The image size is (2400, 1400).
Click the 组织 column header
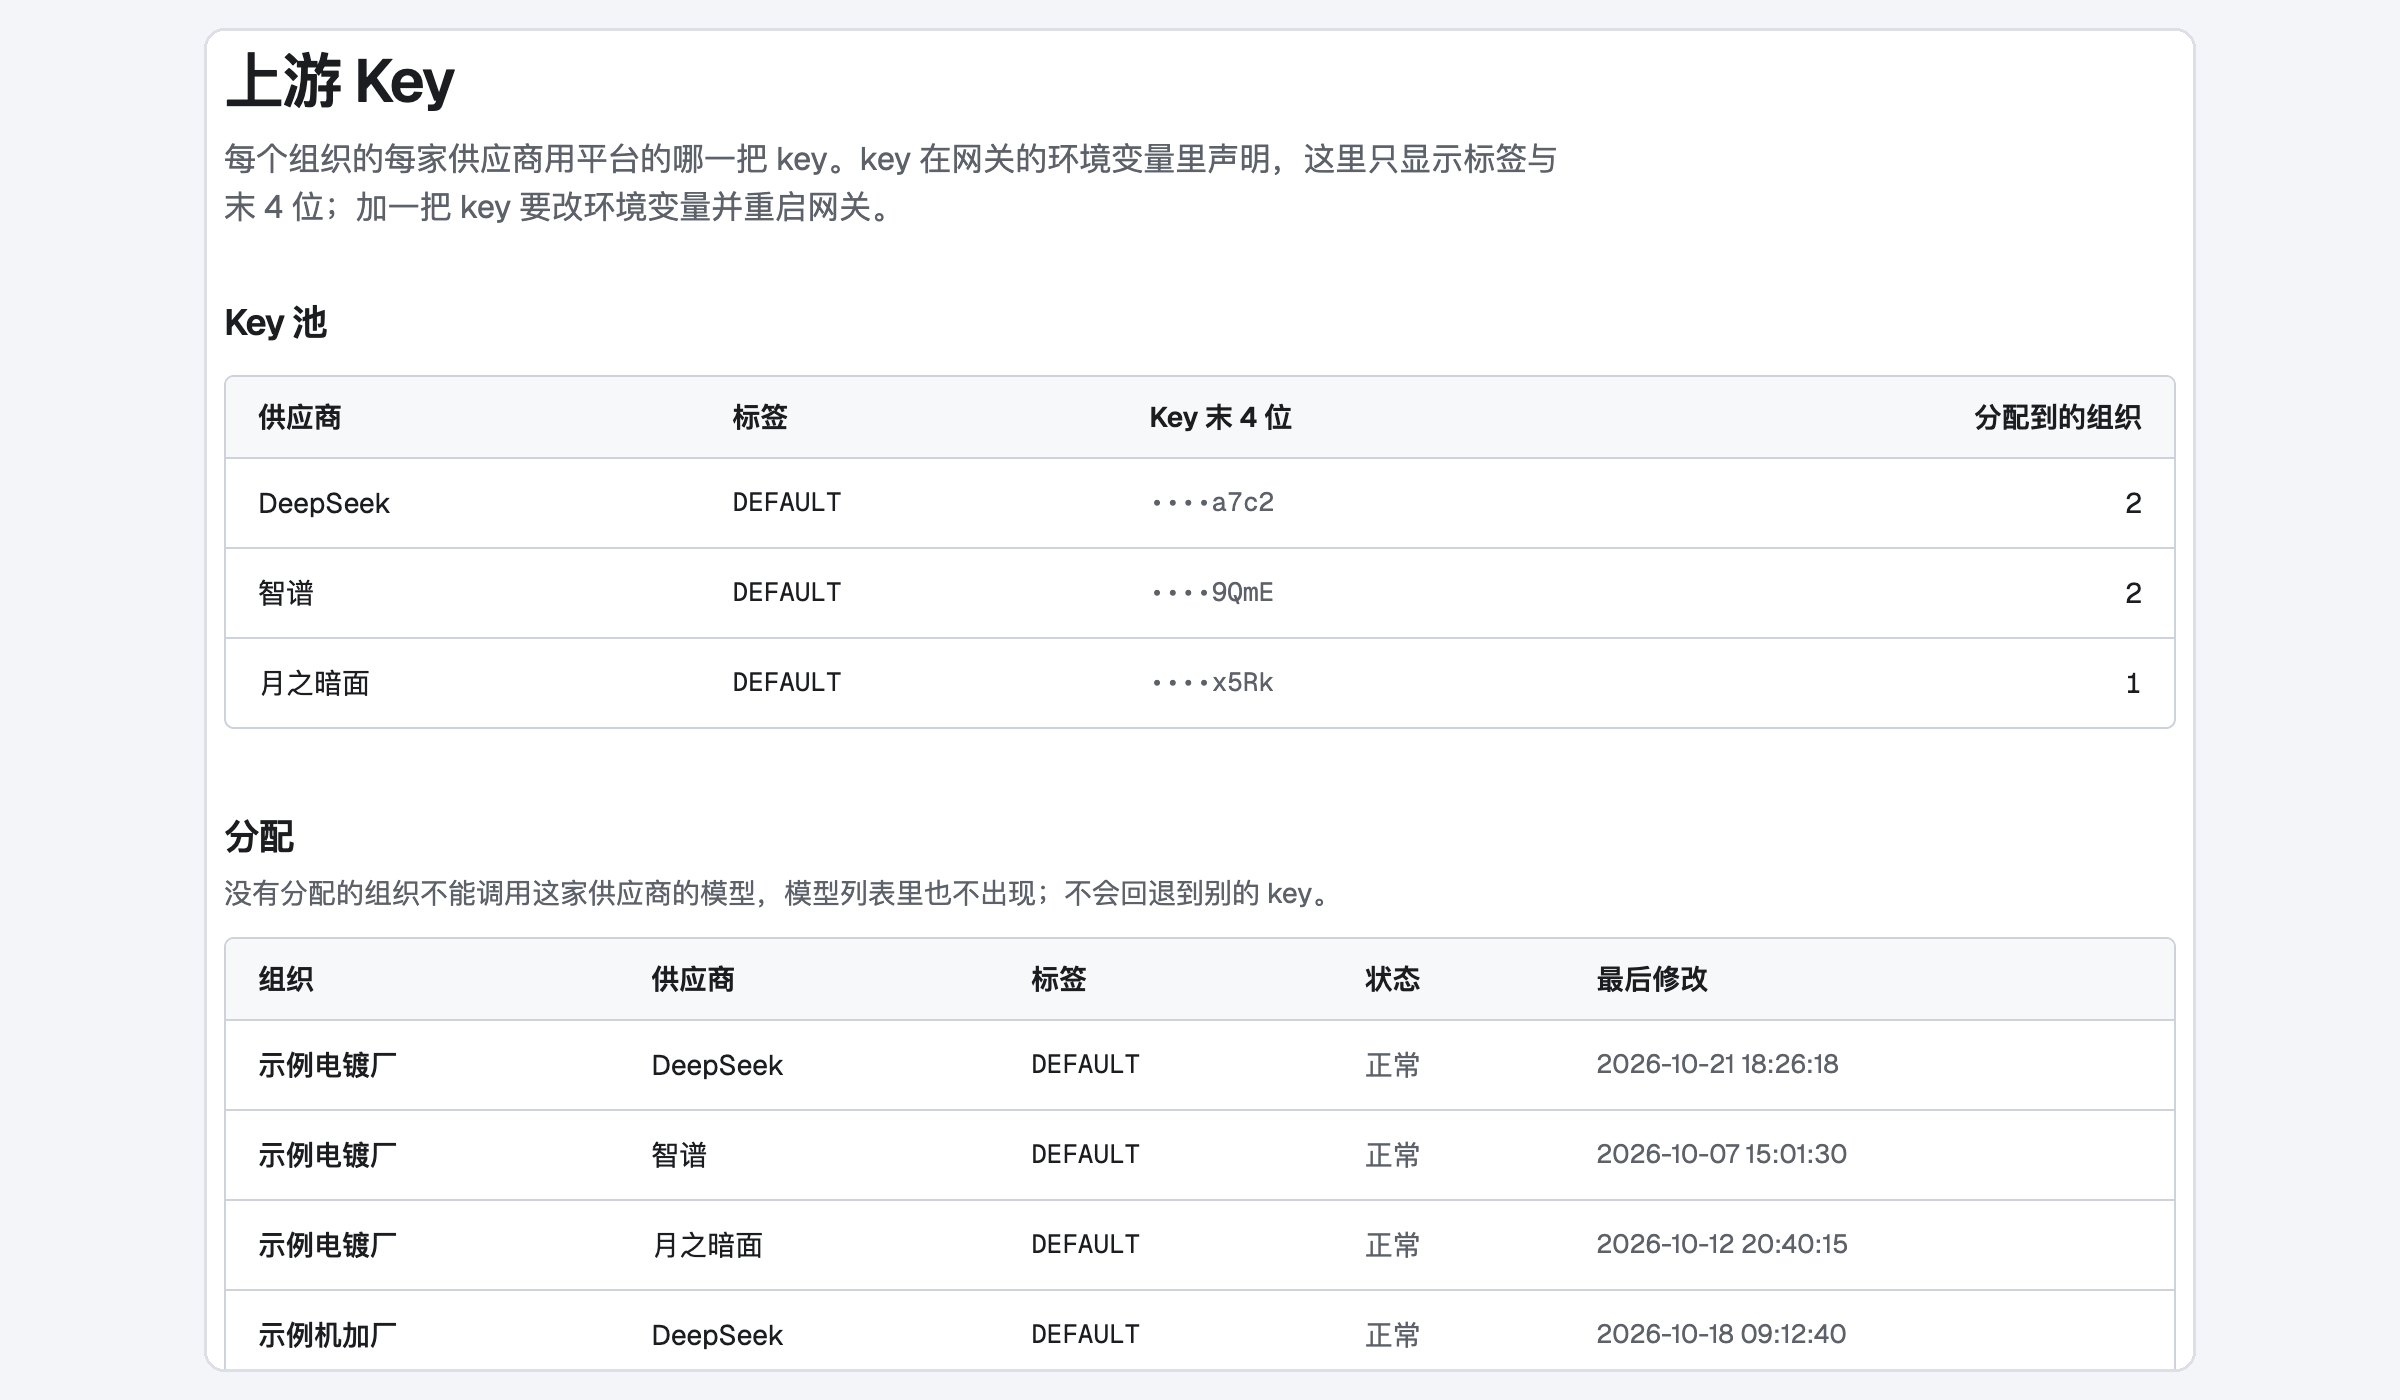point(286,979)
